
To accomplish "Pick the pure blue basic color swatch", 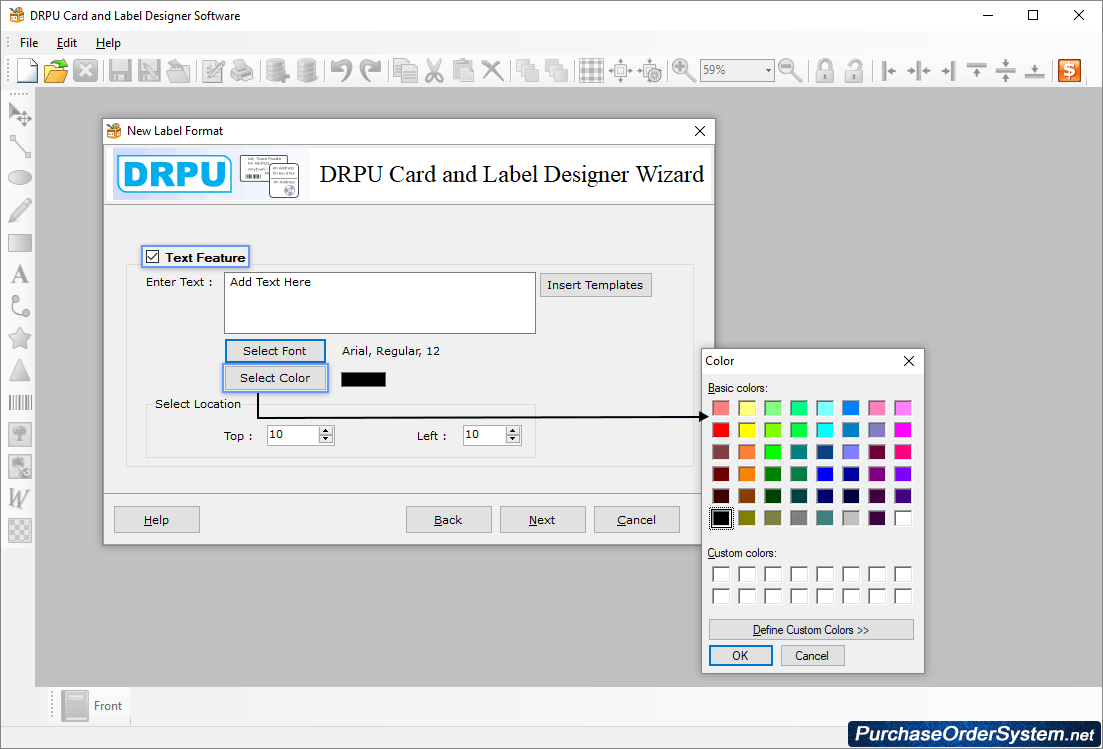I will point(824,474).
